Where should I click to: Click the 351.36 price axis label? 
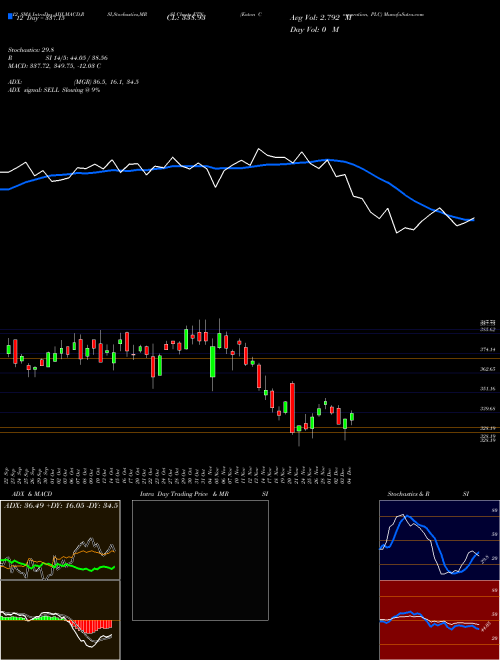click(488, 389)
